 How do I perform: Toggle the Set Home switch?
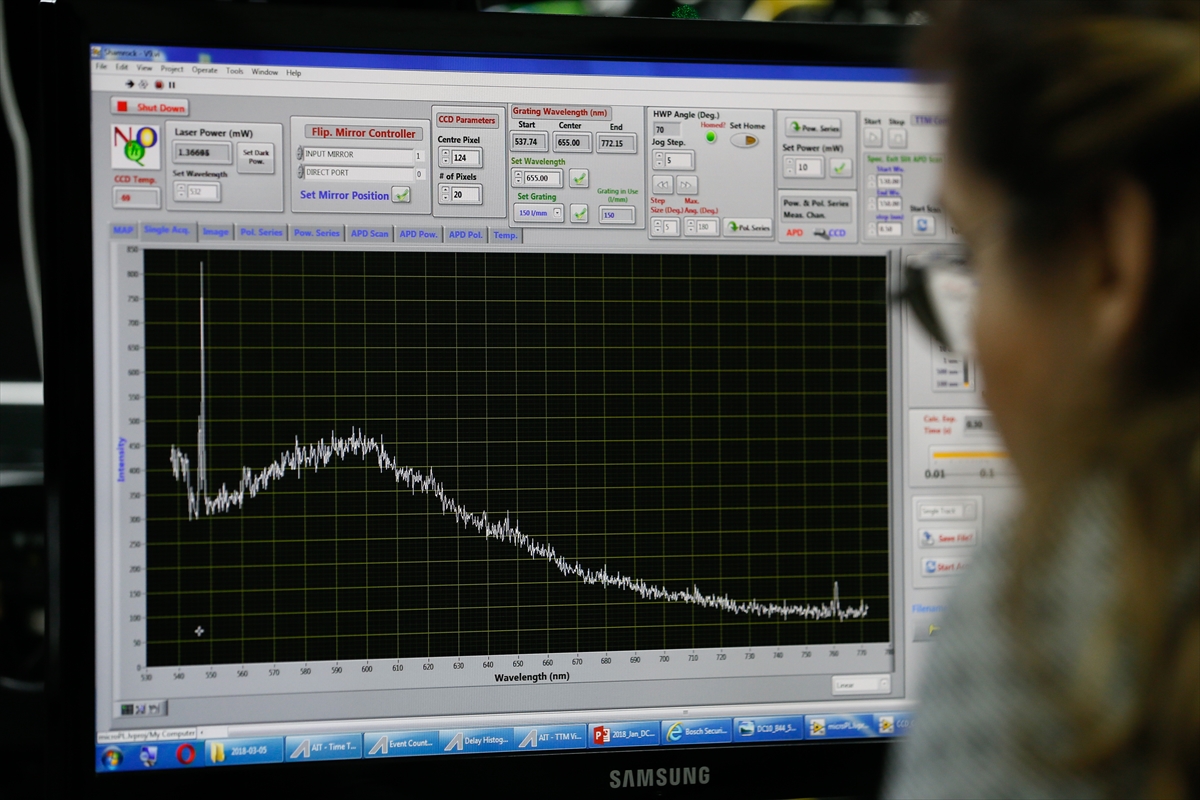coord(744,140)
